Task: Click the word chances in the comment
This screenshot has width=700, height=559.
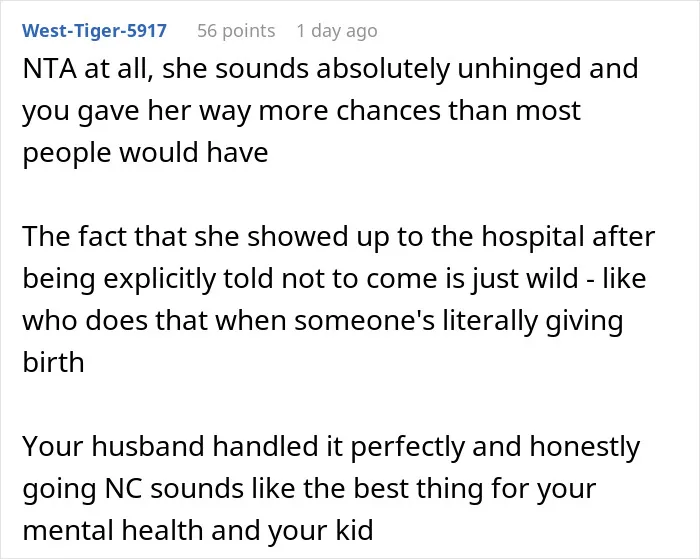Action: click(x=388, y=111)
